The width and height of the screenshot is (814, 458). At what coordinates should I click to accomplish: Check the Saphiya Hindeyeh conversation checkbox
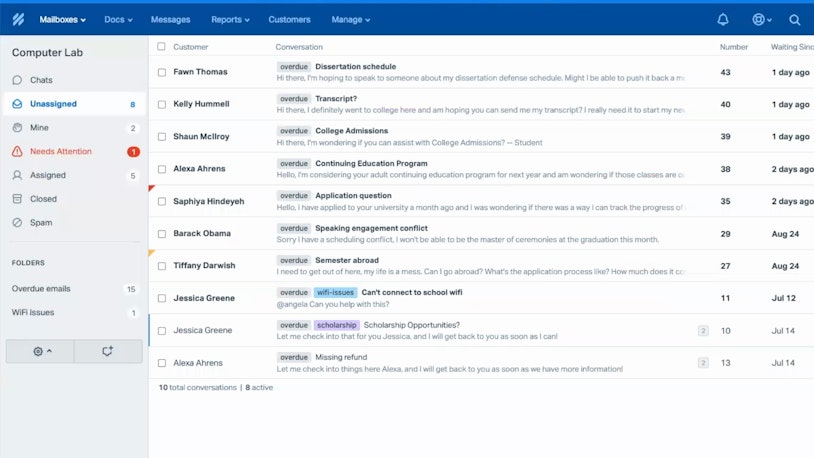[162, 201]
